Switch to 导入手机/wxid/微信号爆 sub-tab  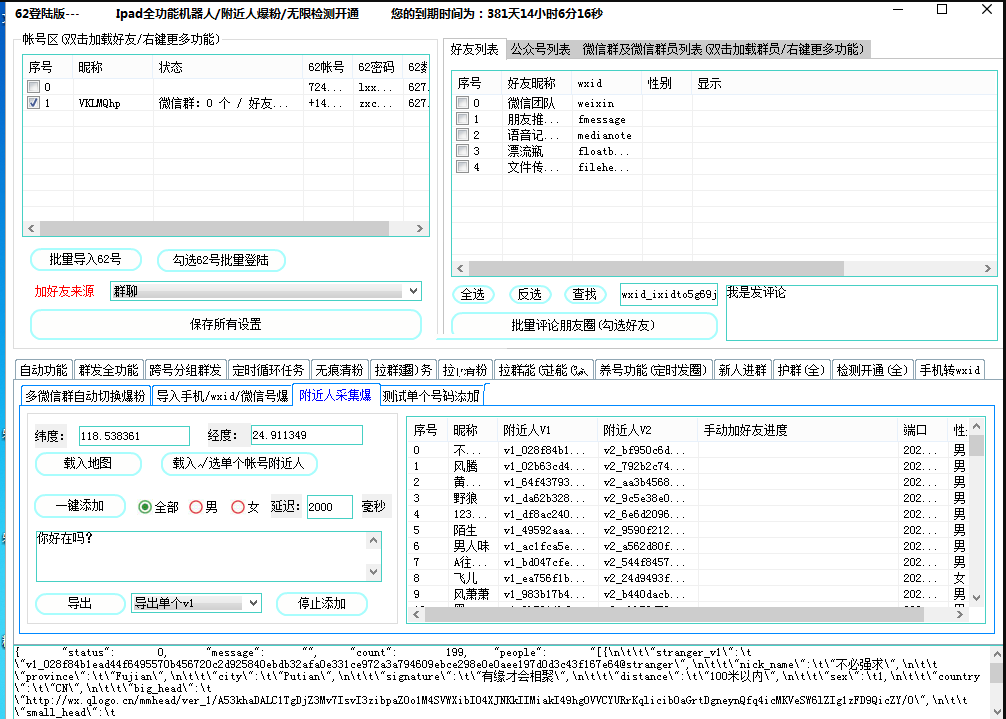point(223,396)
